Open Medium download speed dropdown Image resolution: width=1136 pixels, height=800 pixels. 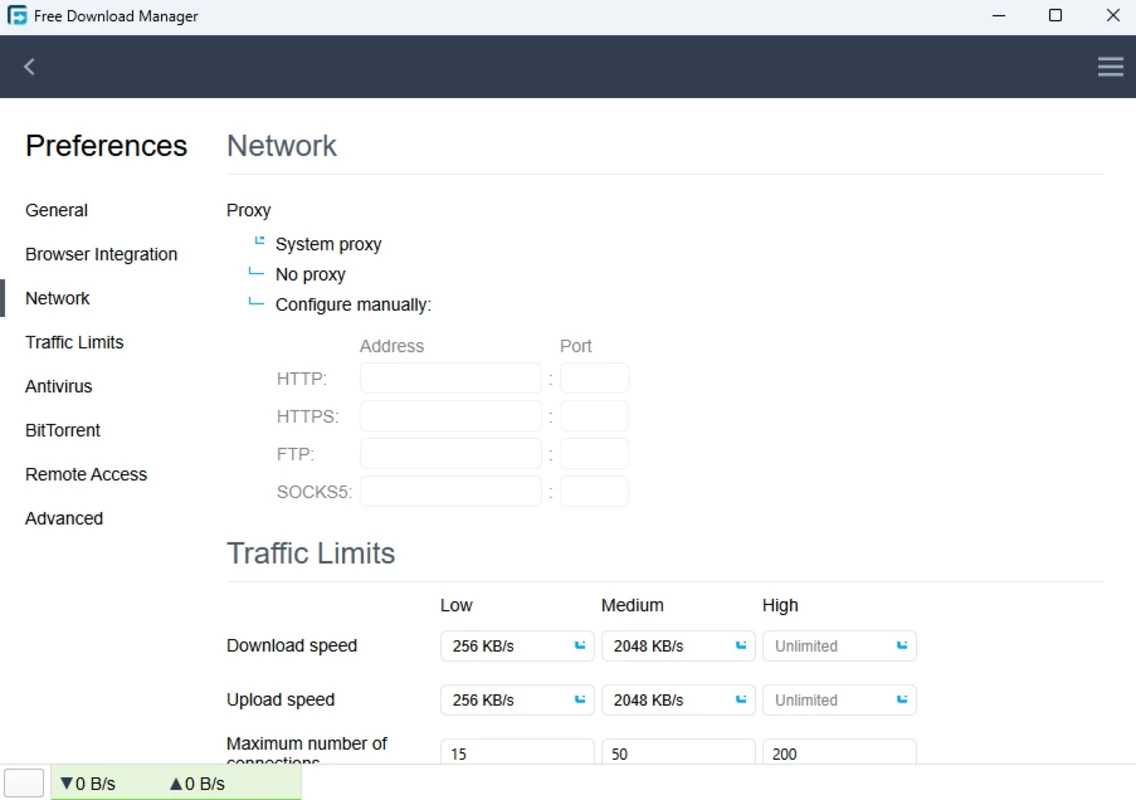pos(678,646)
